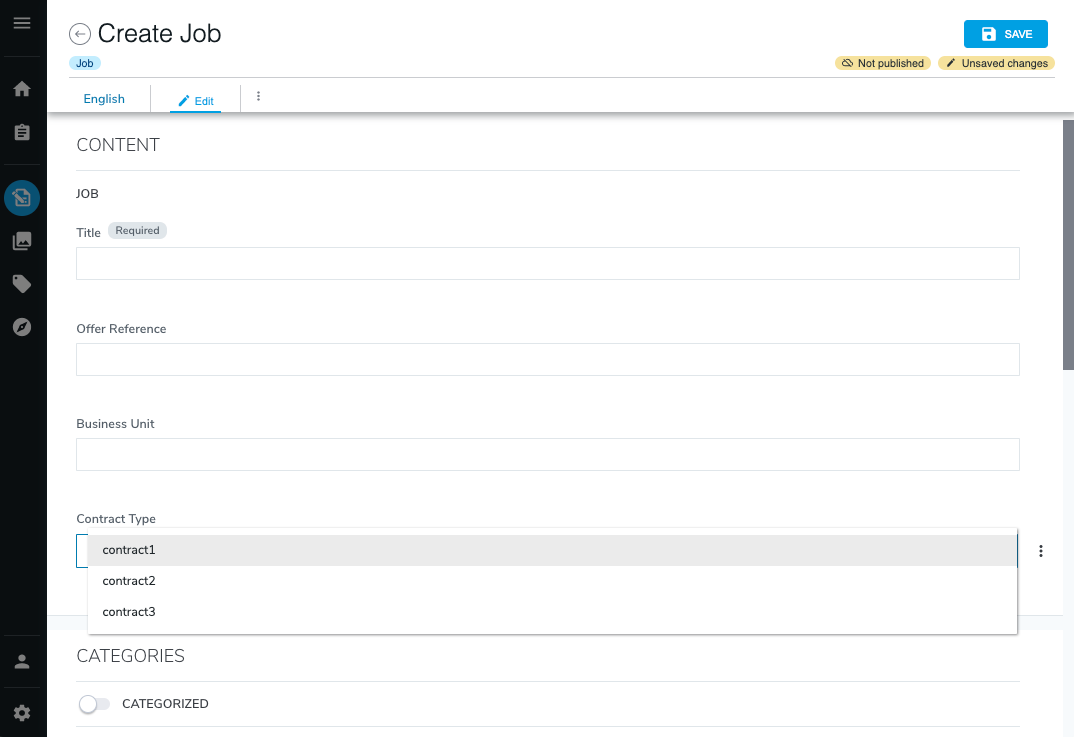Viewport: 1074px width, 737px height.
Task: Open the clipboard tasks icon in the sidebar
Action: click(22, 132)
